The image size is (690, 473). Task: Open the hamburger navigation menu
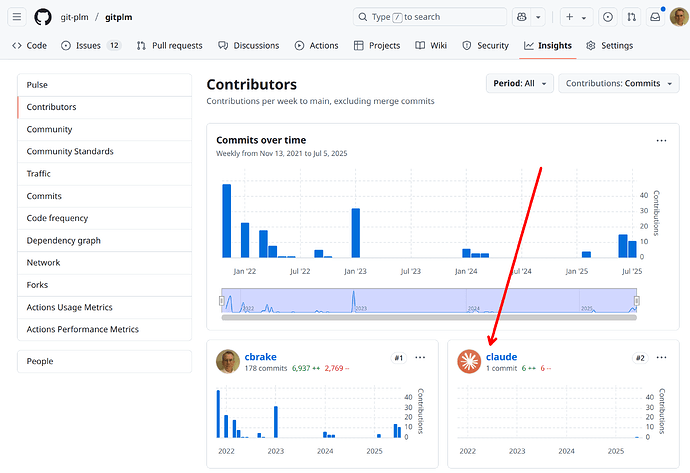click(x=17, y=17)
